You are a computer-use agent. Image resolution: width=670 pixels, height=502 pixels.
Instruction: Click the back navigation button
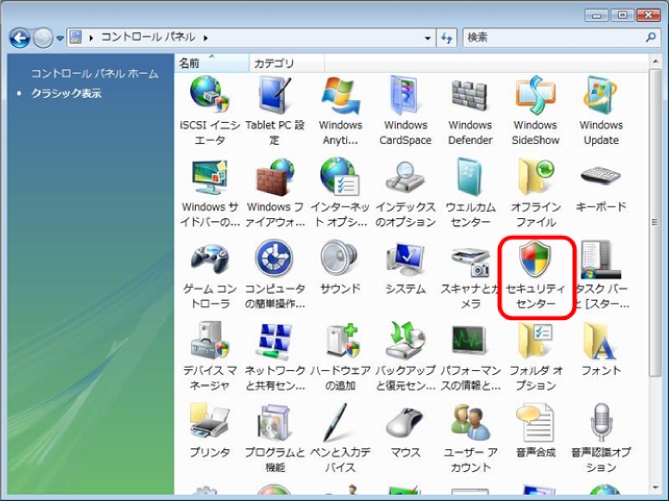coord(20,38)
